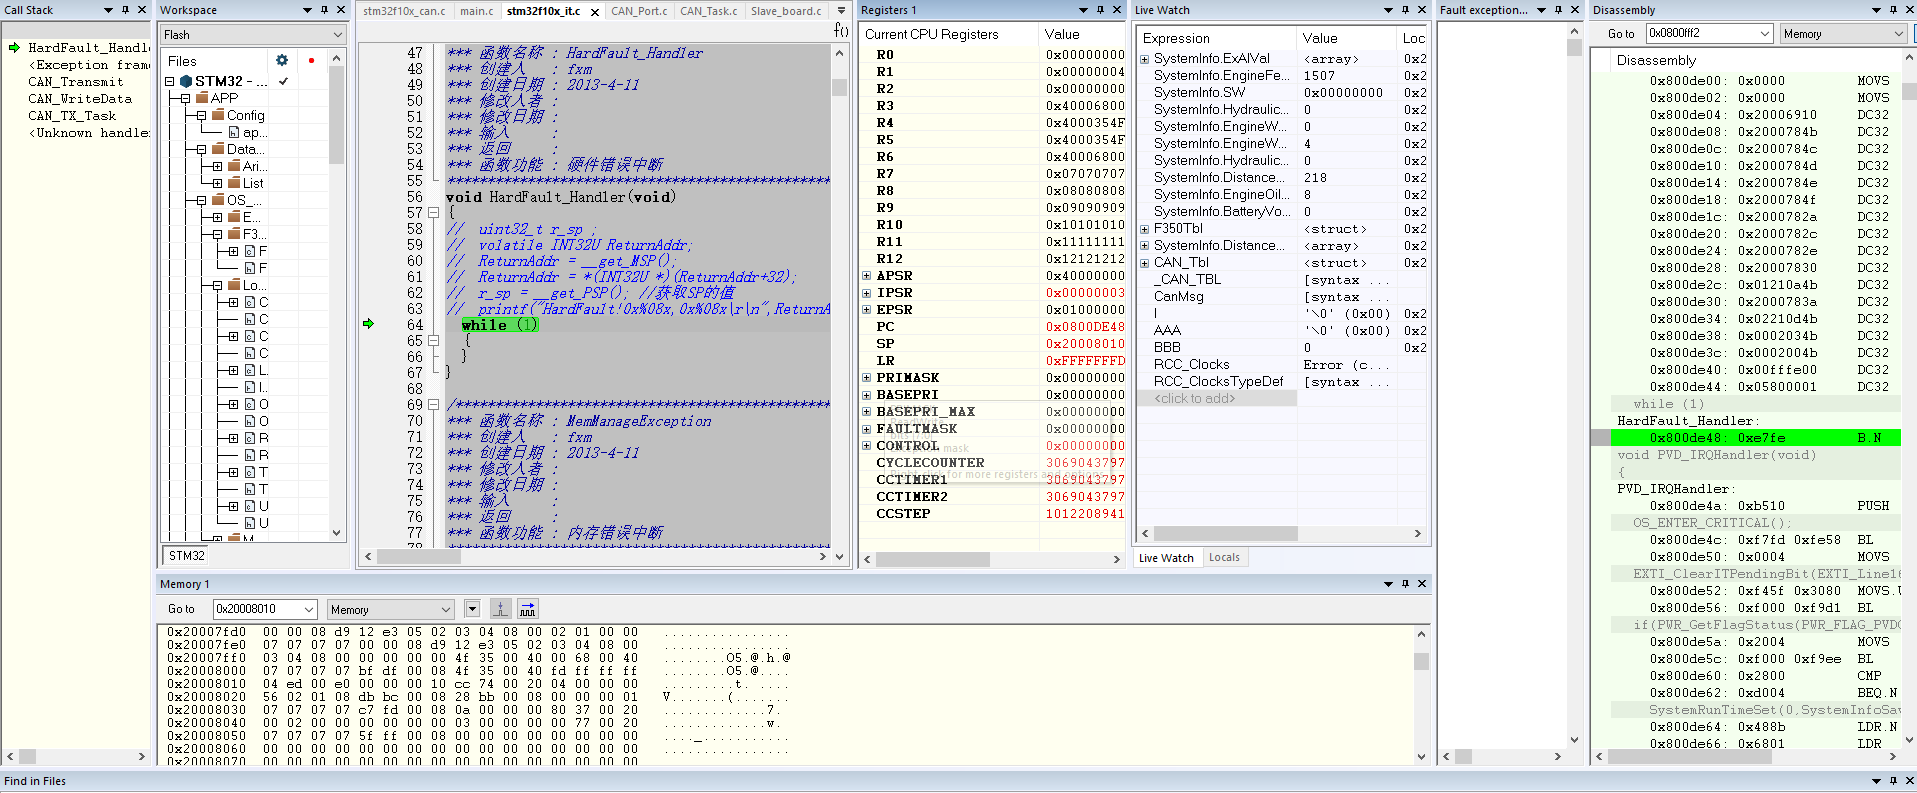This screenshot has width=1917, height=793.
Task: Collapse the STM32 project root node
Action: click(170, 81)
